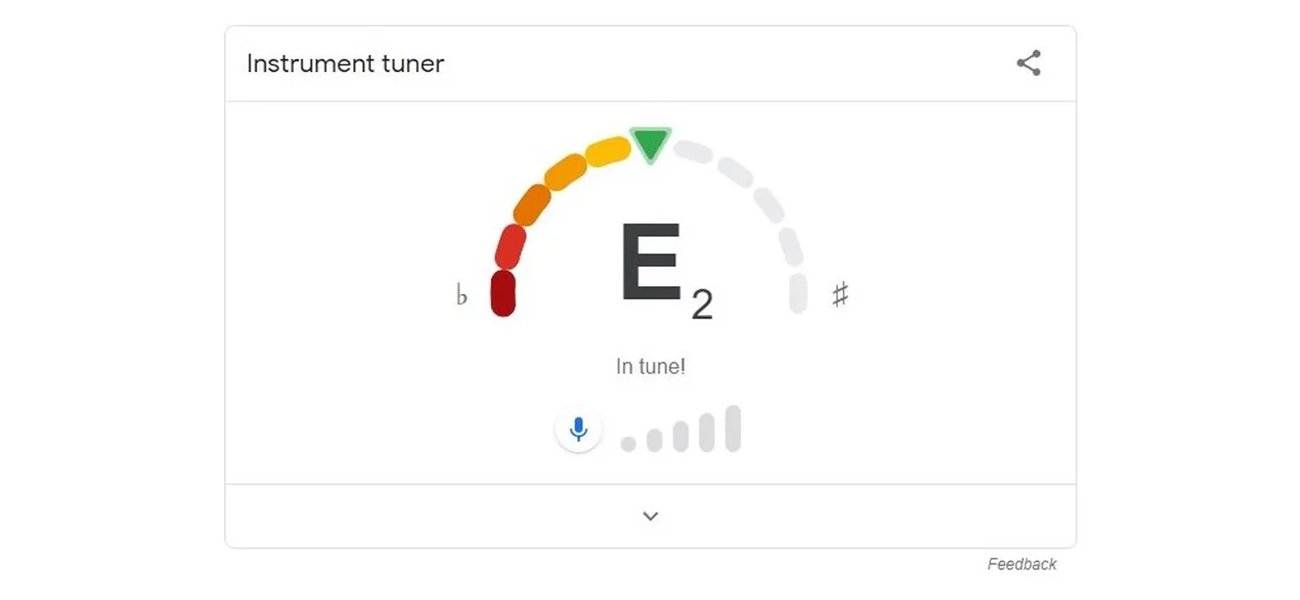Click the smallest dot of the volume meter

tap(628, 441)
